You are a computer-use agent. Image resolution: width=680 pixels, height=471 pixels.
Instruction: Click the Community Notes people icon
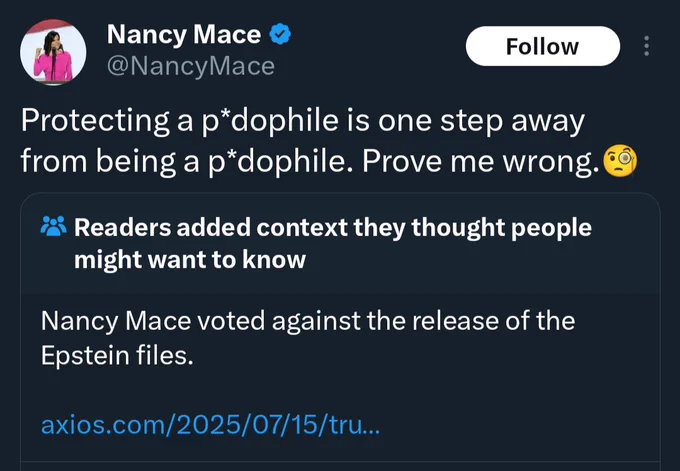pyautogui.click(x=53, y=229)
